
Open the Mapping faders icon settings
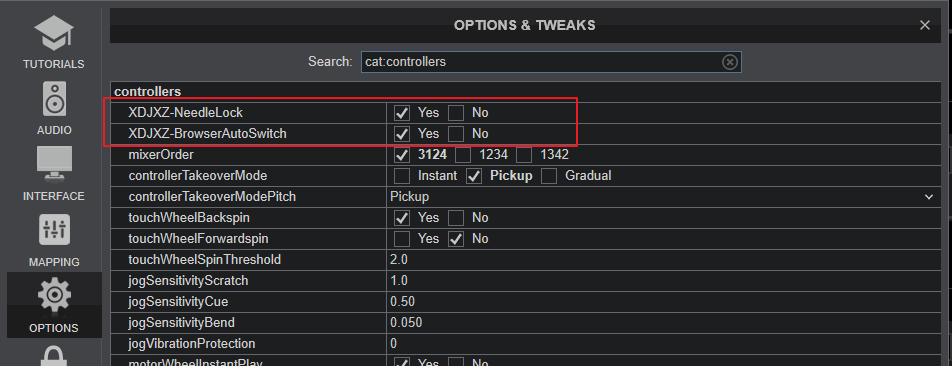click(54, 230)
